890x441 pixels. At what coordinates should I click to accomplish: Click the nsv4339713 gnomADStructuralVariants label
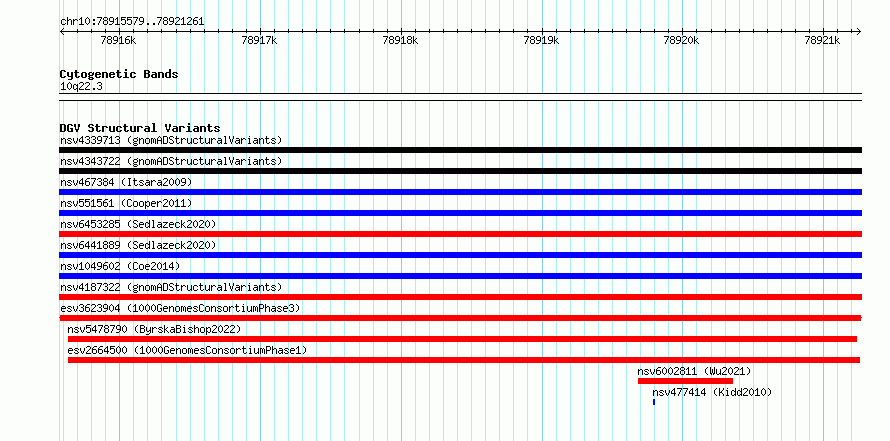(171, 140)
